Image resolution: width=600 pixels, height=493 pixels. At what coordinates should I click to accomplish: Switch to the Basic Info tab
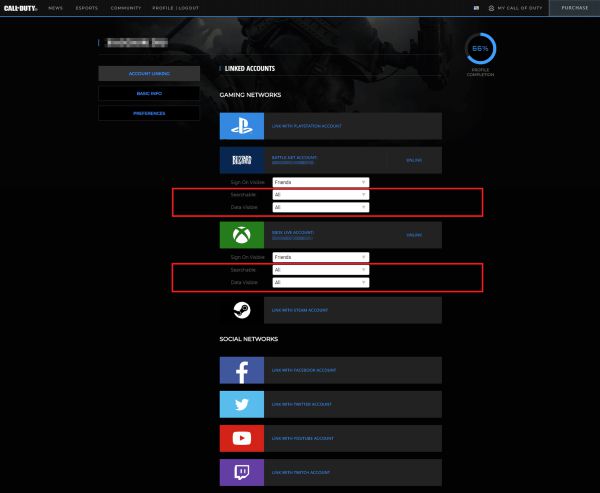point(149,93)
